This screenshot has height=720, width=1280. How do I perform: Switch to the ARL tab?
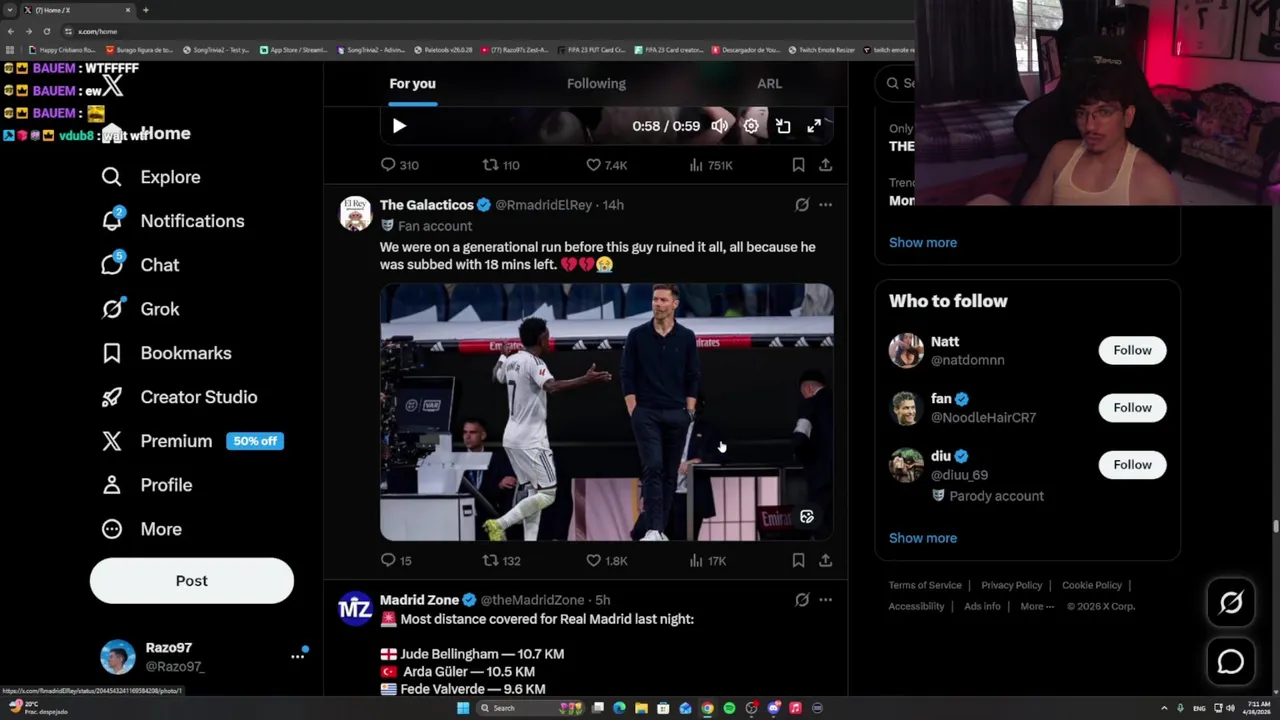point(769,84)
